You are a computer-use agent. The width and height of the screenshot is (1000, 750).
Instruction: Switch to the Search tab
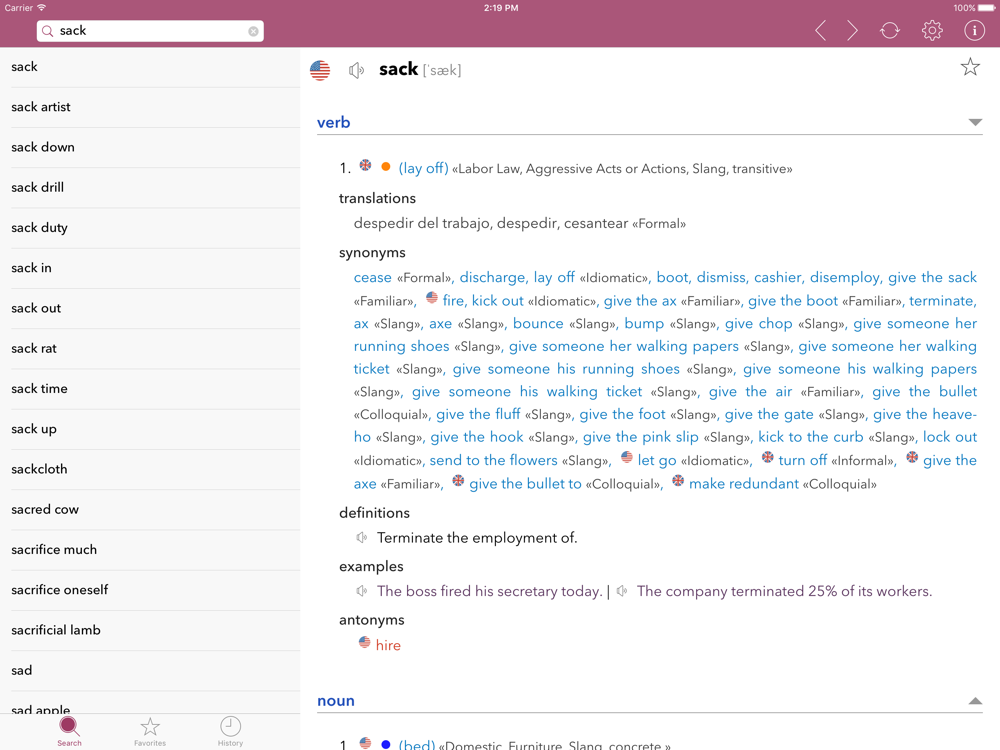click(69, 731)
